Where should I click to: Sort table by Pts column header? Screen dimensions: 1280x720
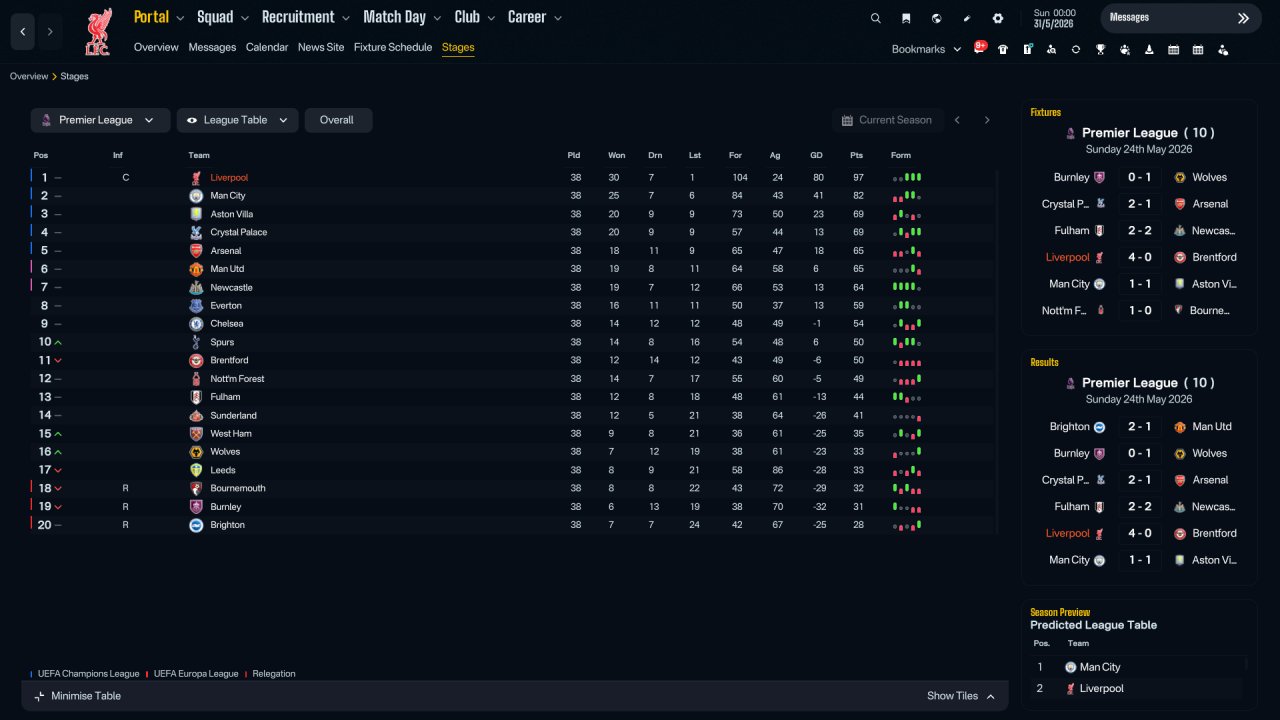(x=856, y=155)
